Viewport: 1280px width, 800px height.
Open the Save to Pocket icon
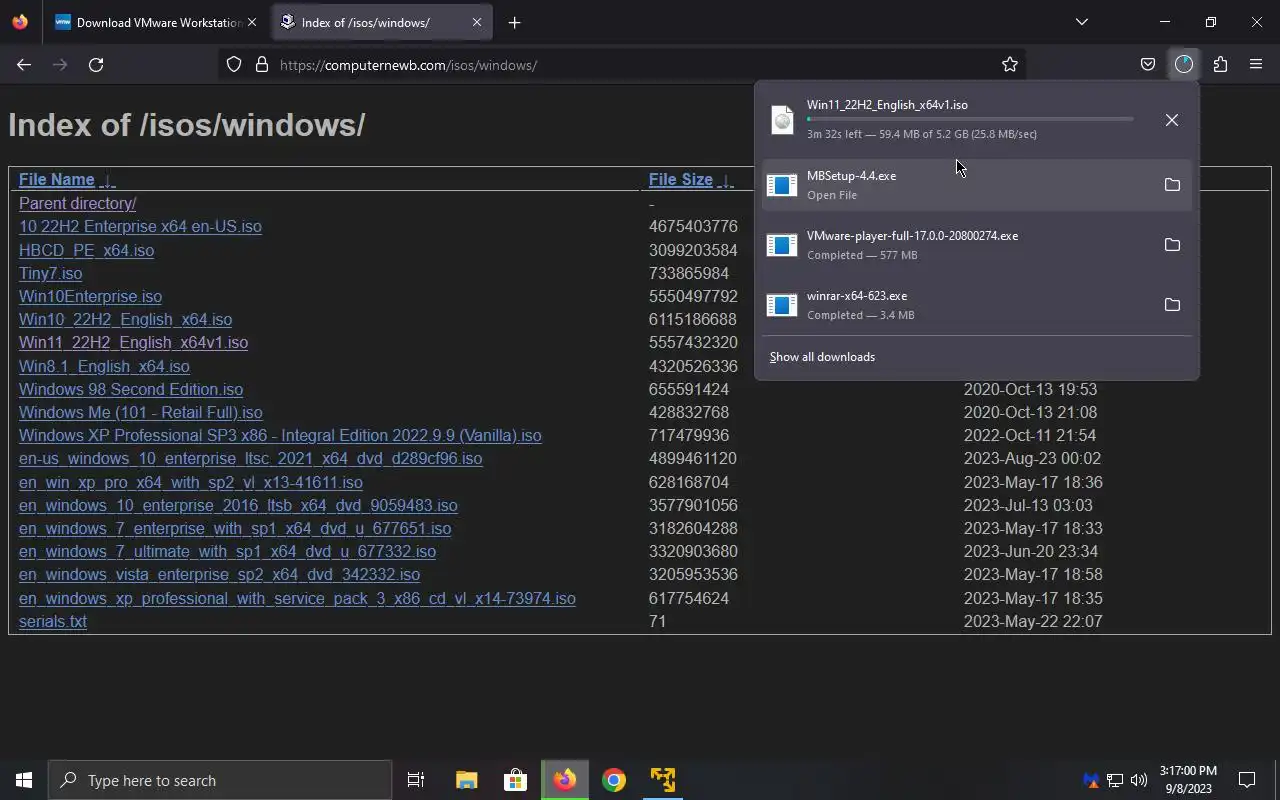point(1148,65)
